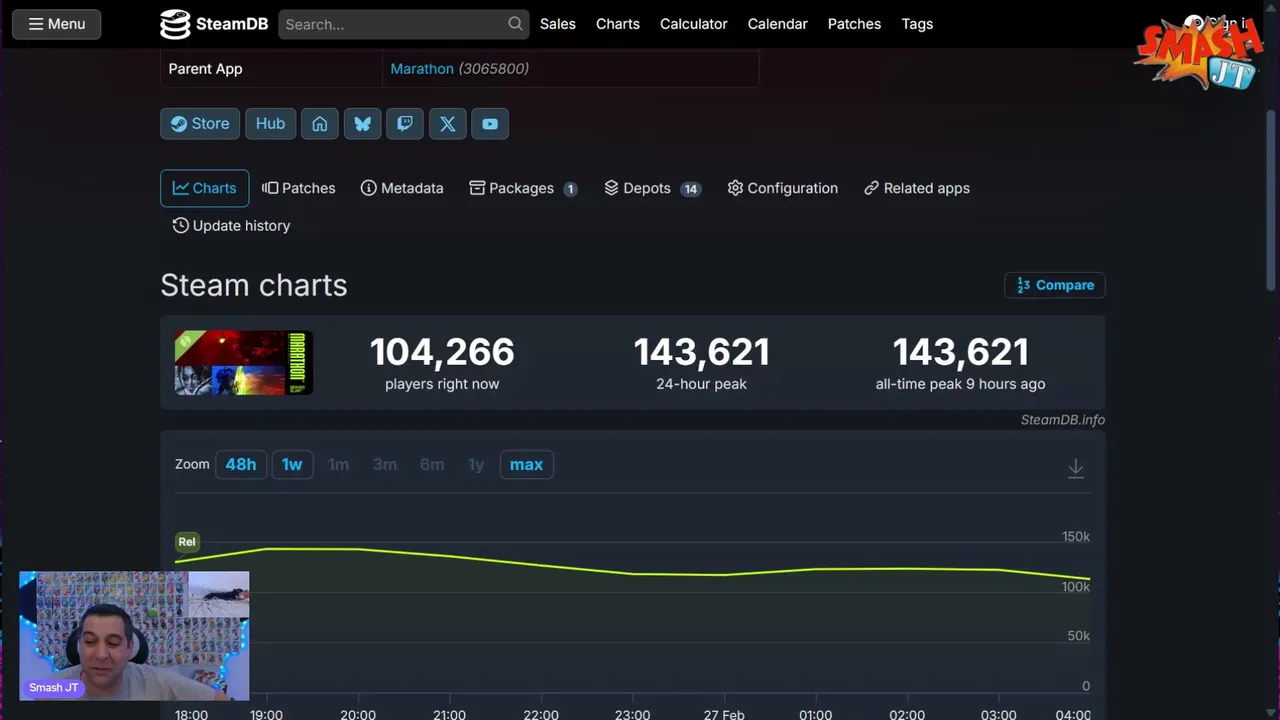Click the Bluesky butterfly icon
Screen dimensions: 1280x720
(x=362, y=124)
